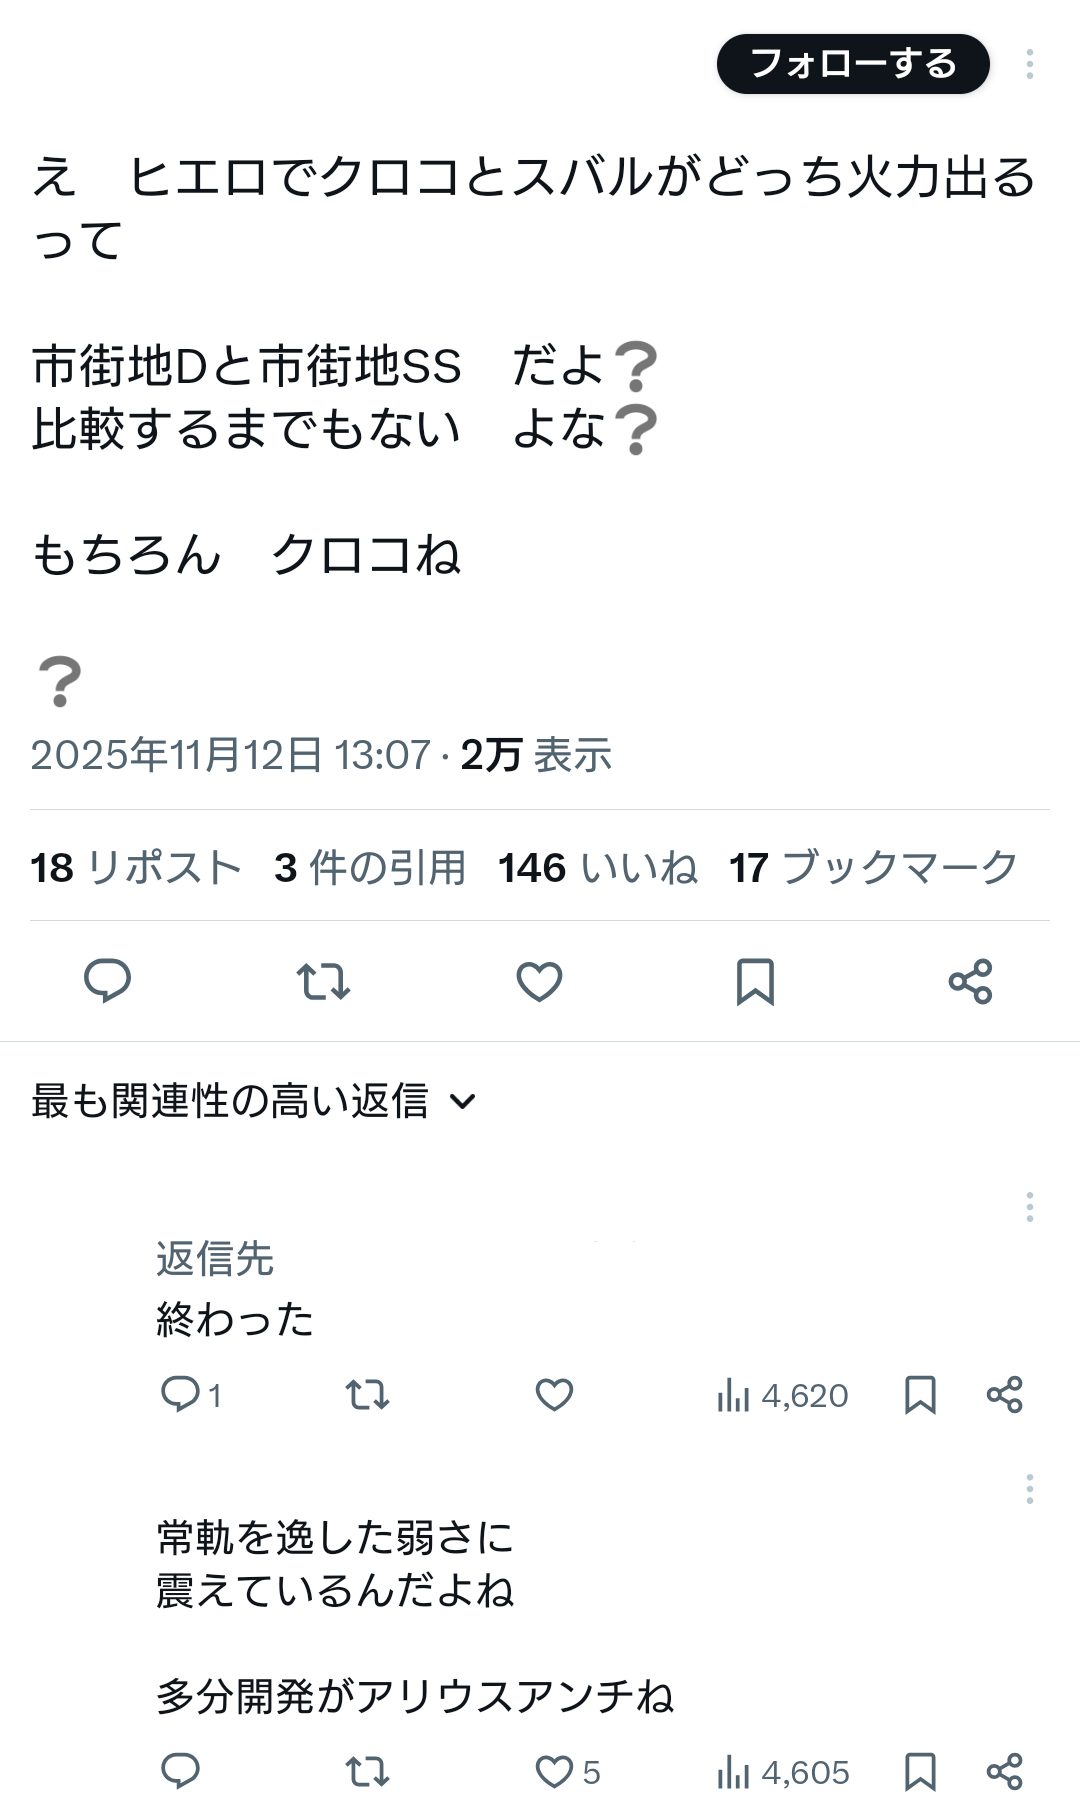Bookmark the main post
Screen dimensions: 1080x1807
click(x=755, y=981)
